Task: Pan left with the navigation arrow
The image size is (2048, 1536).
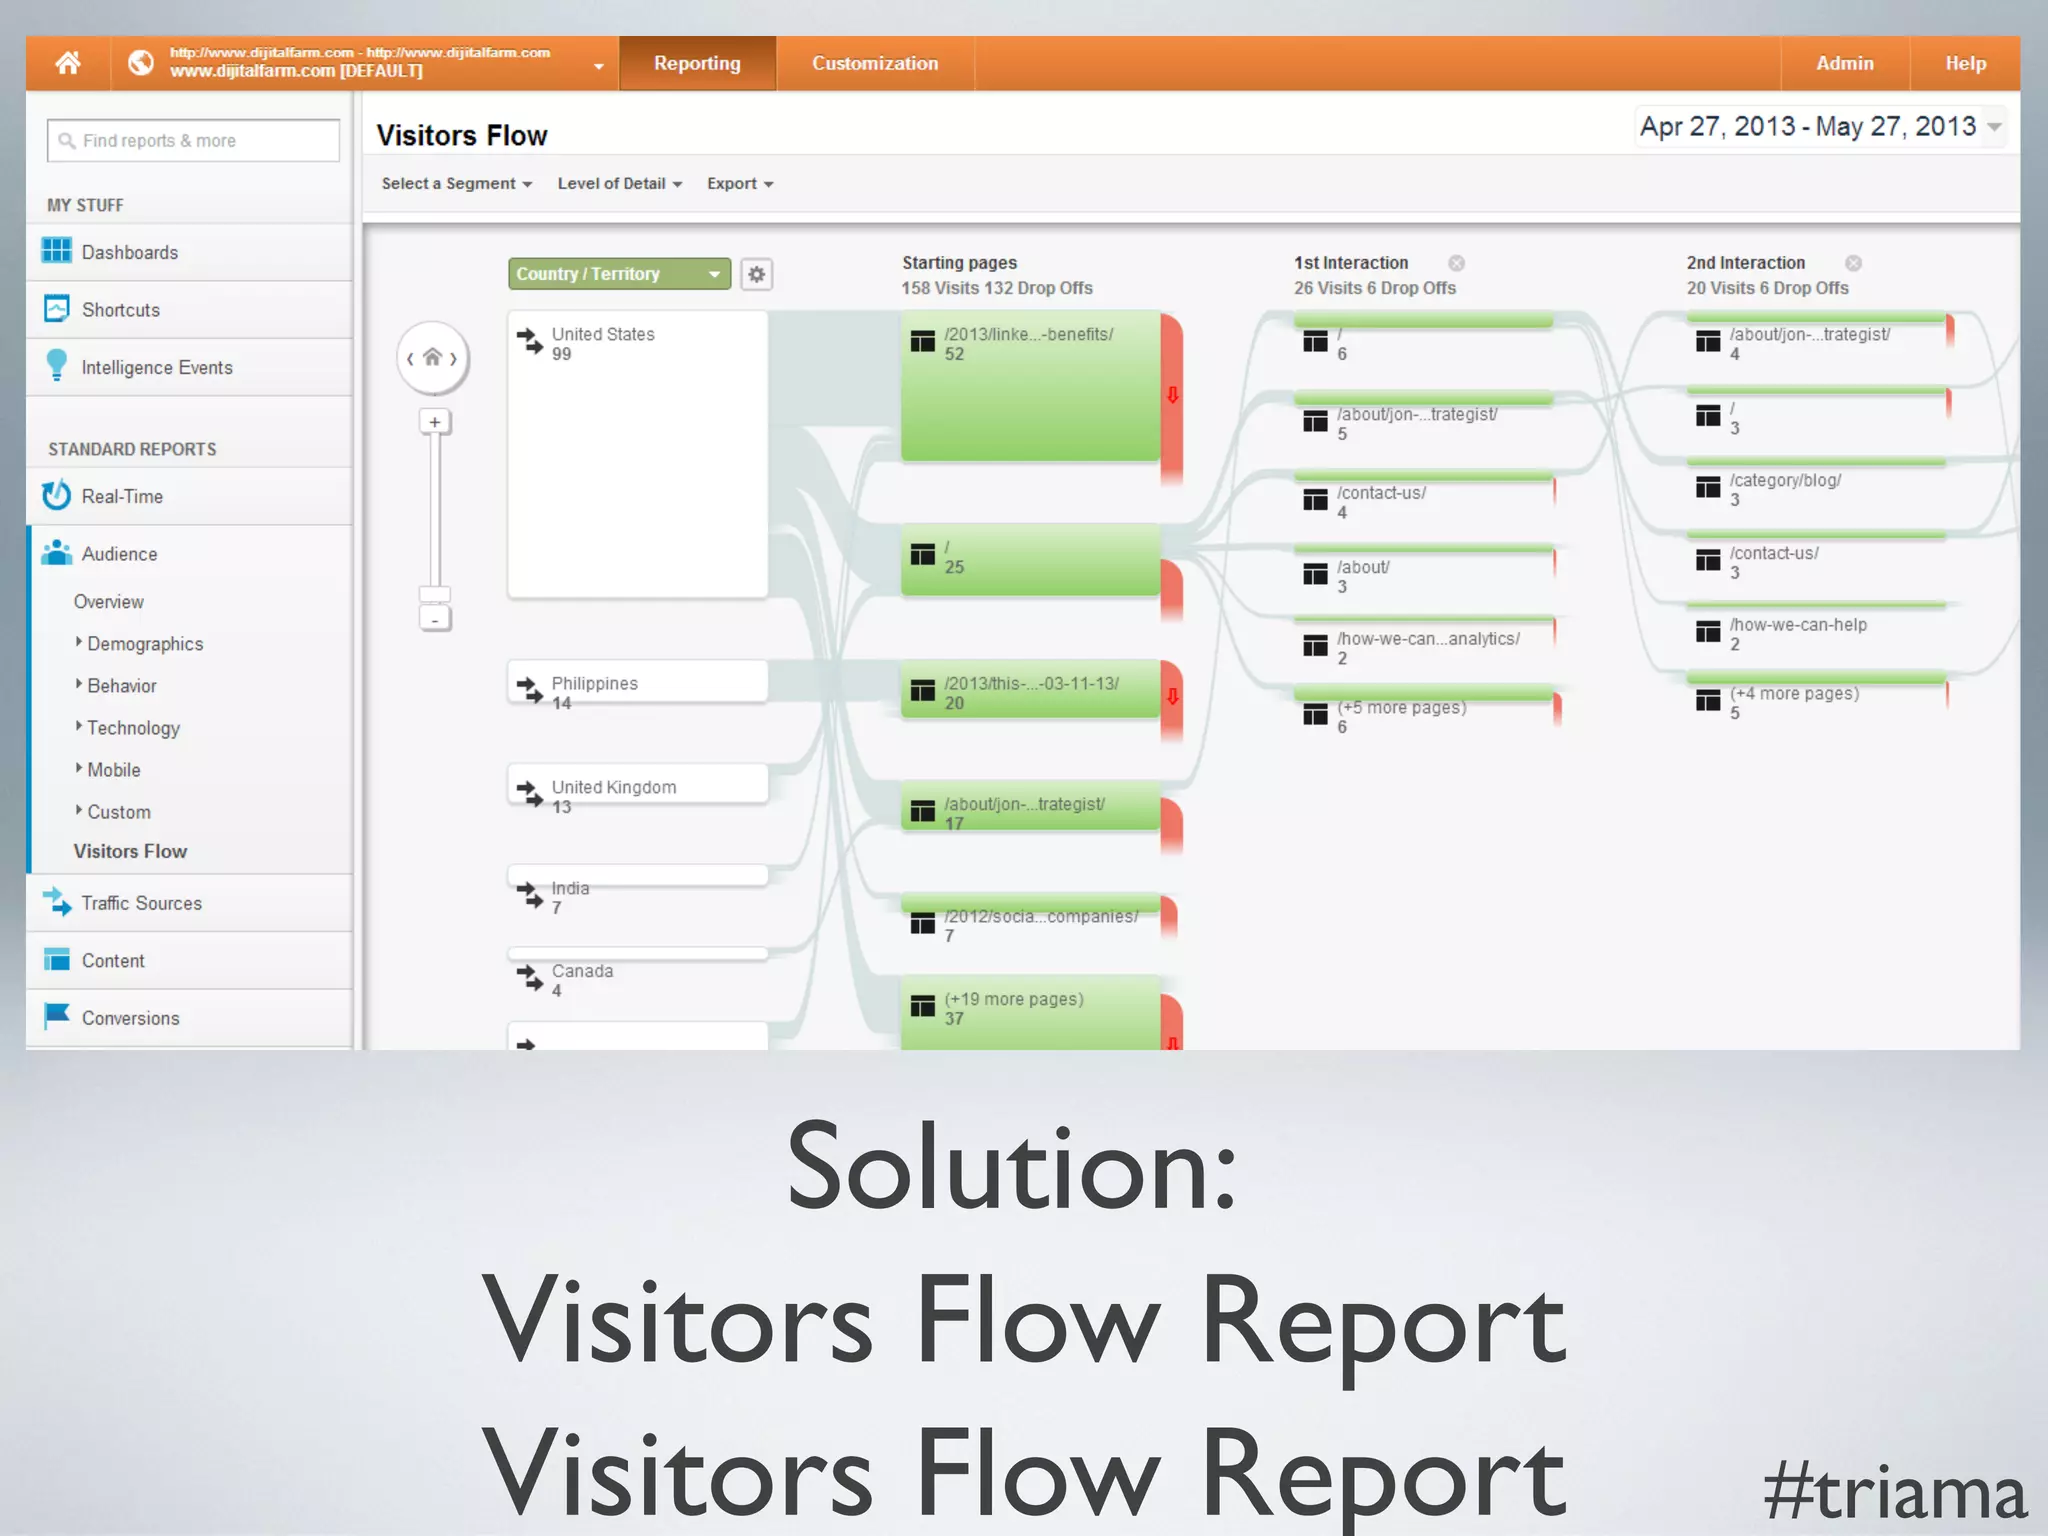Action: [410, 358]
